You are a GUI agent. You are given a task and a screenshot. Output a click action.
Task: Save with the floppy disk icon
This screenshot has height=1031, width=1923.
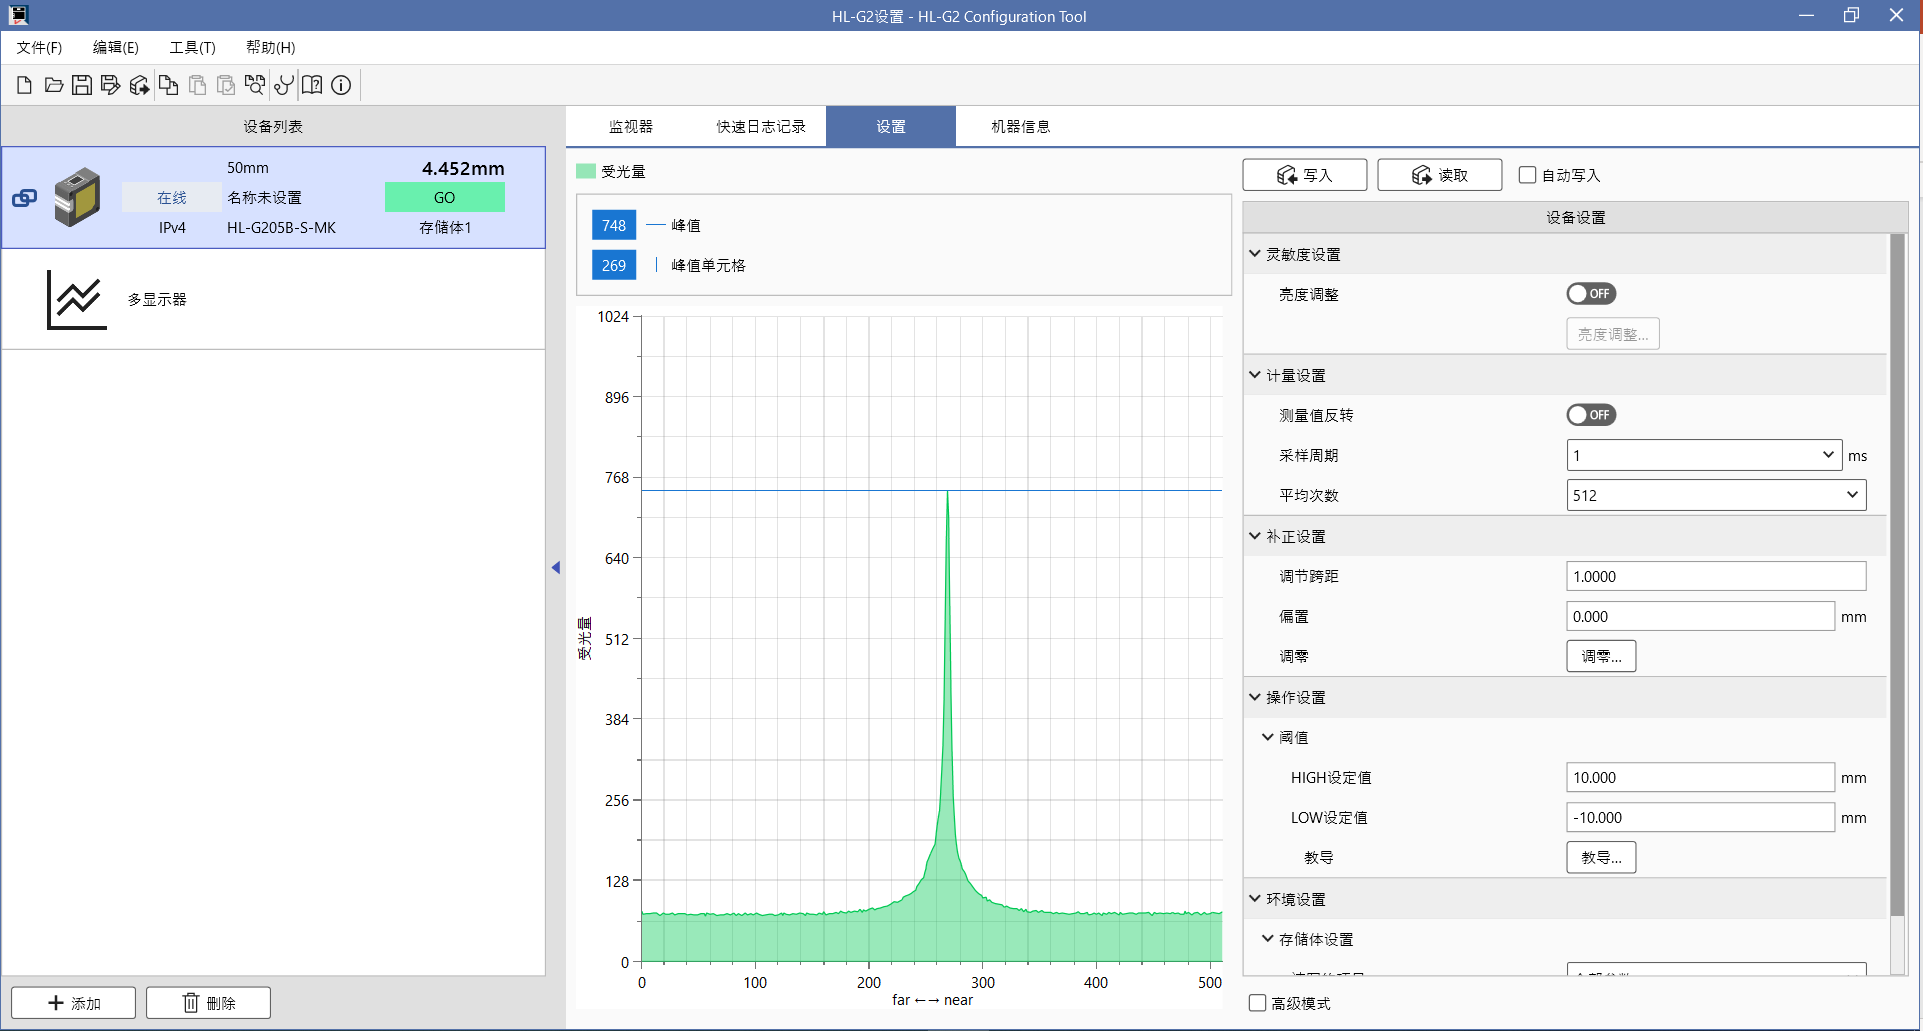82,85
